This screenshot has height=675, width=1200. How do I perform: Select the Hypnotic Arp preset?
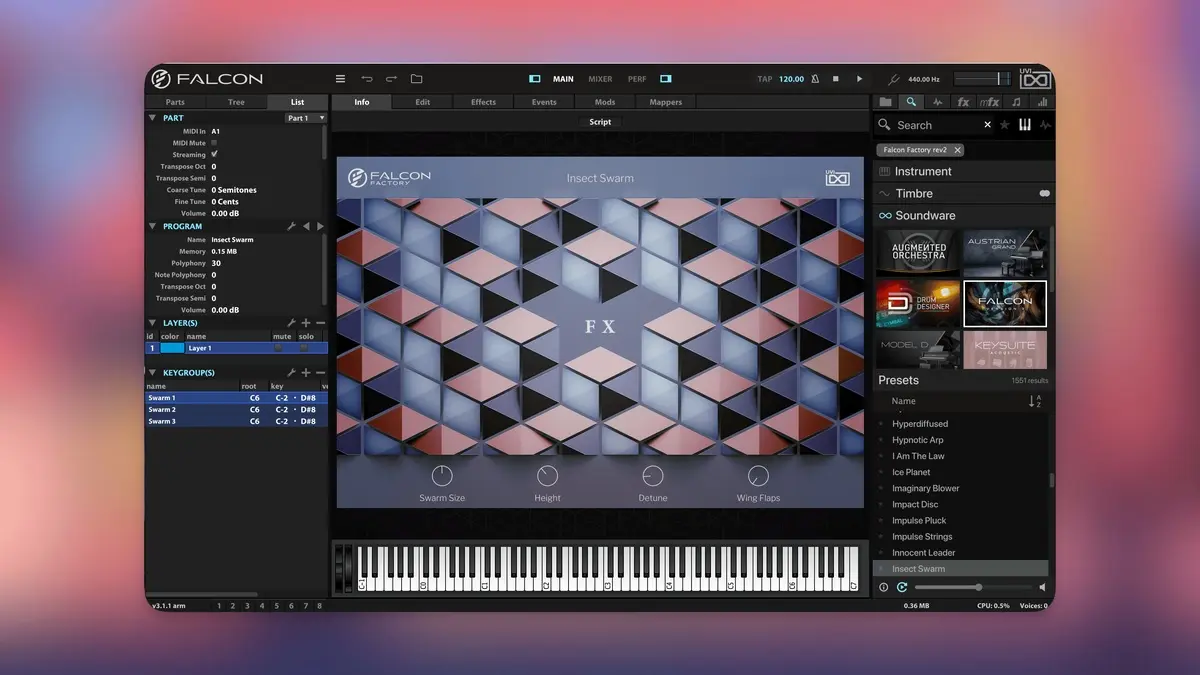click(917, 440)
